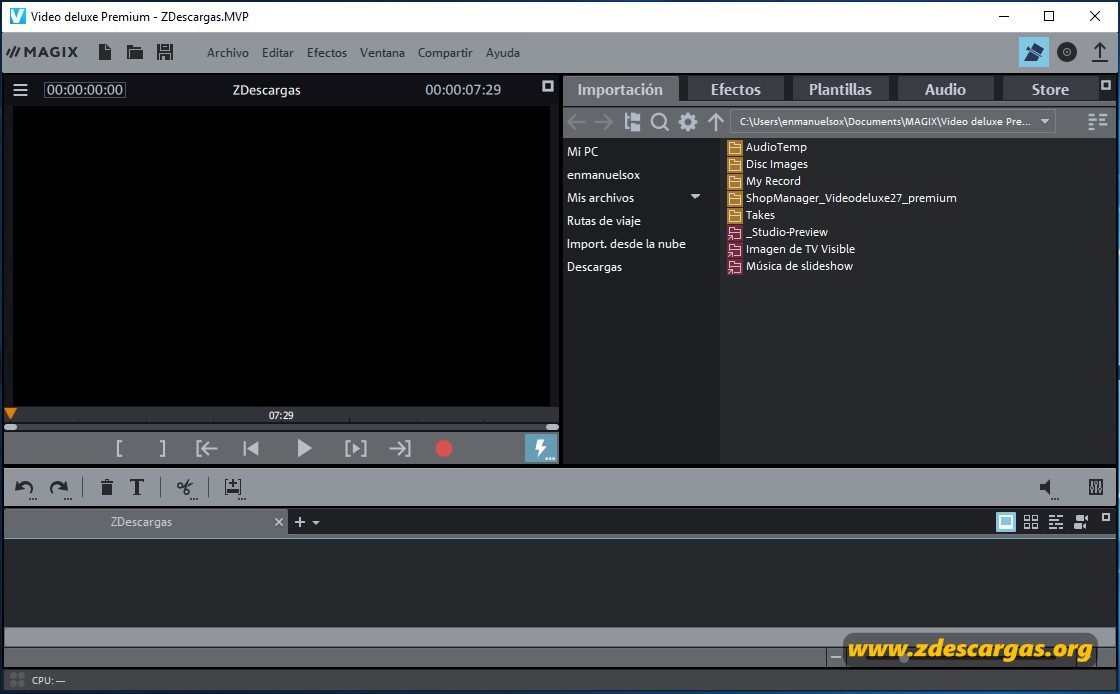Open audio mixer icon
Screen dimensions: 1120x694
pos(1096,488)
